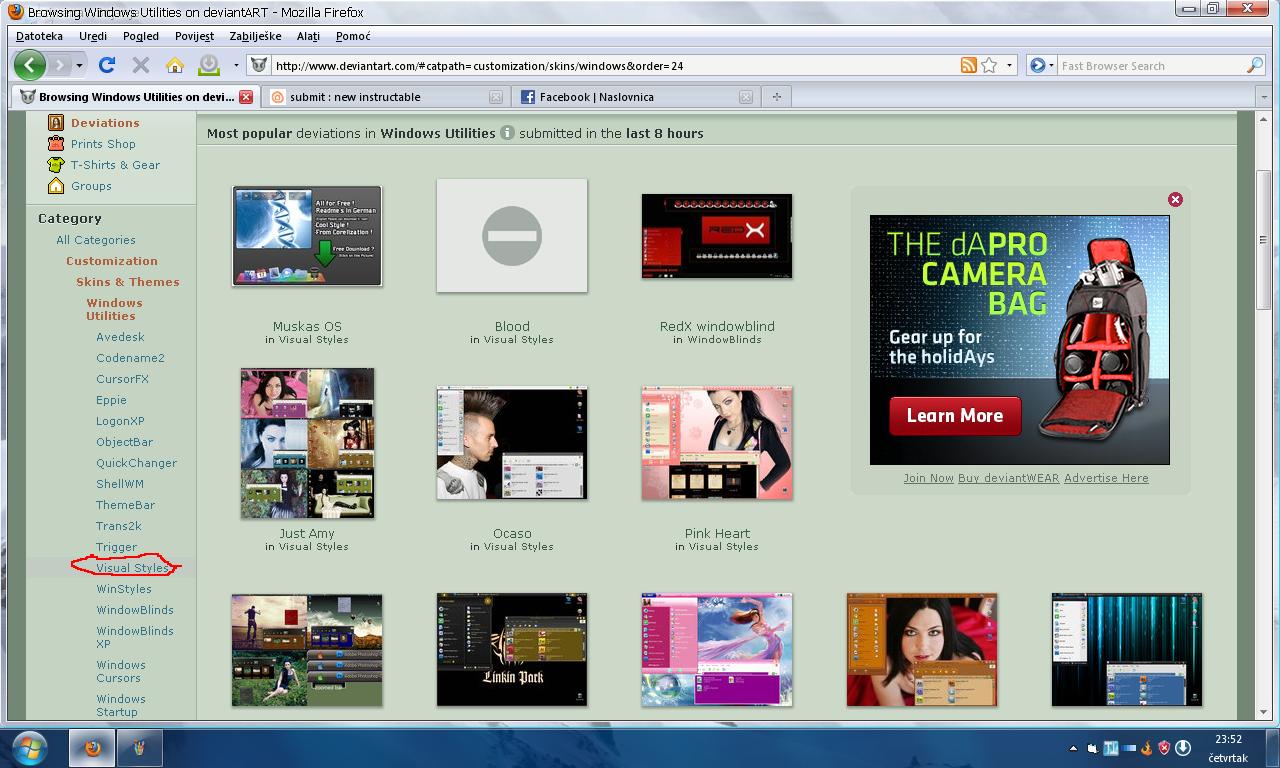Image resolution: width=1280 pixels, height=768 pixels.
Task: Bookmark this page with the star icon
Action: click(x=989, y=65)
